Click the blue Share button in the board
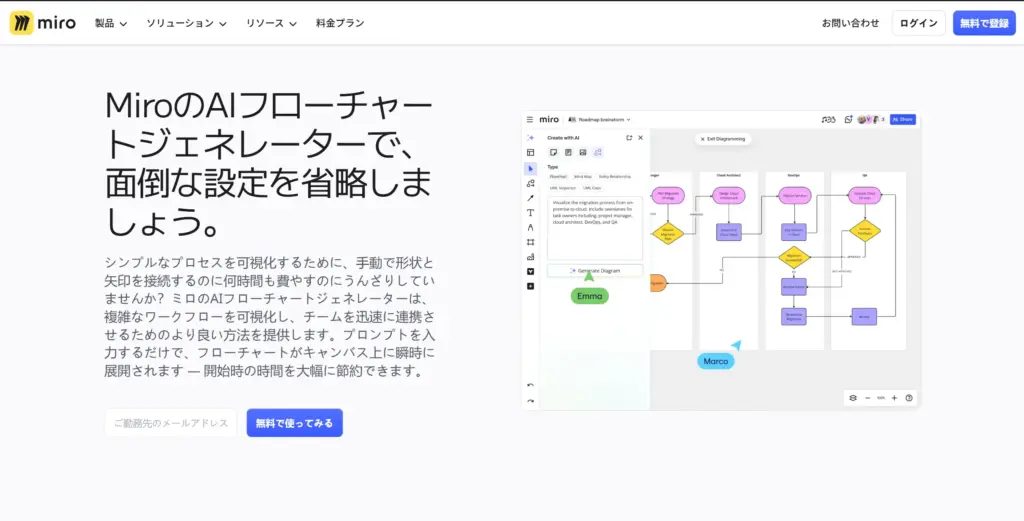This screenshot has width=1024, height=521. (x=903, y=119)
